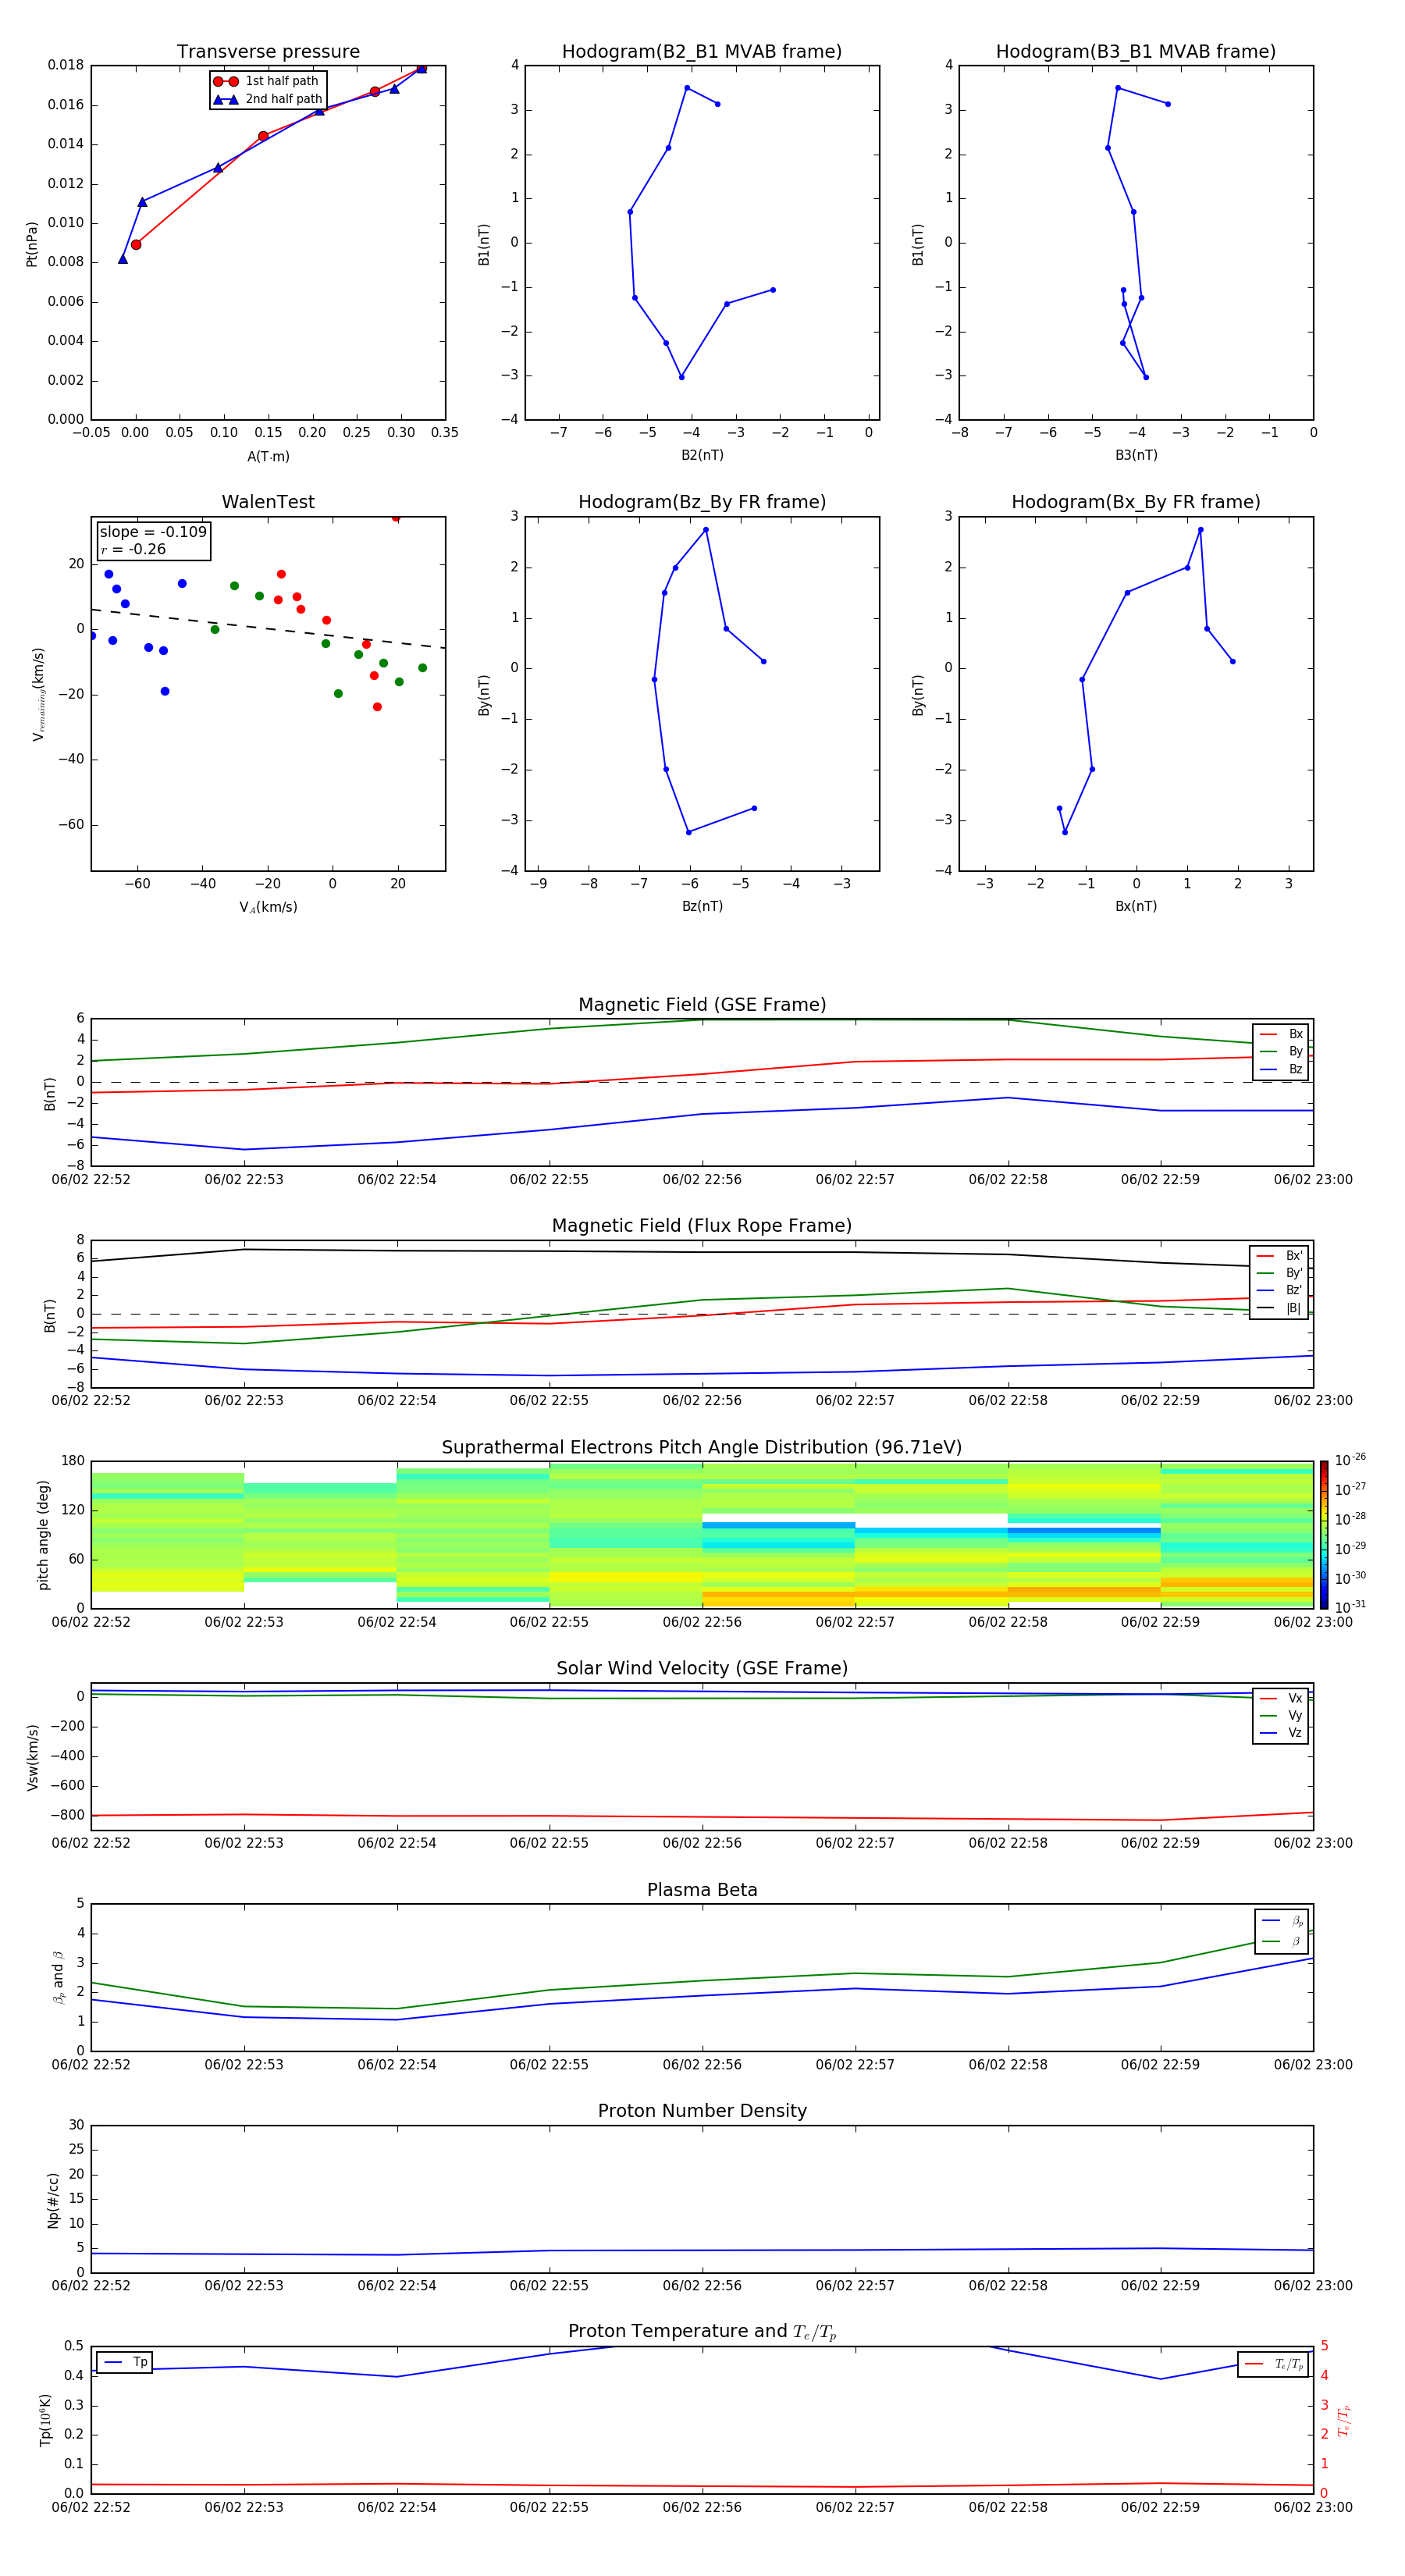Click the 'Pt(nPa)' y-axis label

31,244
